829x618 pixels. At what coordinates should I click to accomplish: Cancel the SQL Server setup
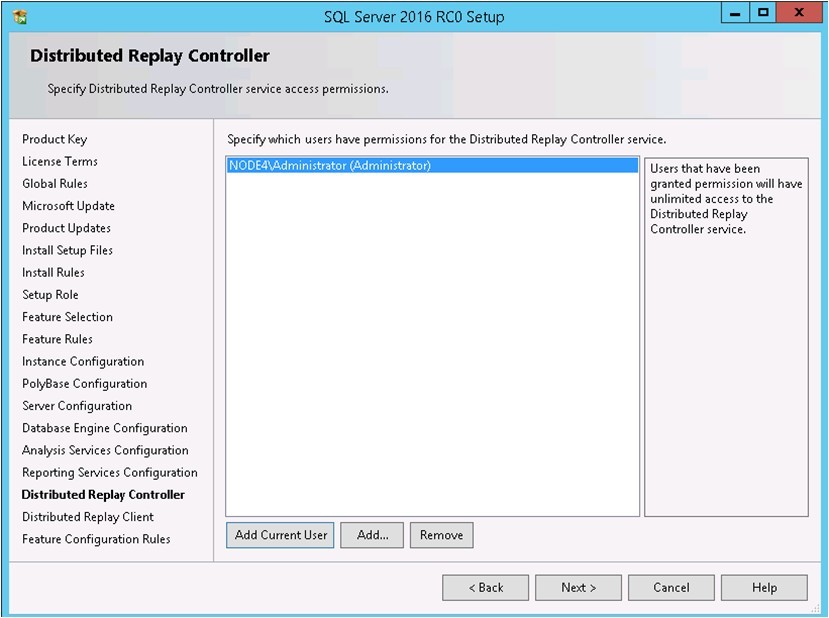(671, 587)
